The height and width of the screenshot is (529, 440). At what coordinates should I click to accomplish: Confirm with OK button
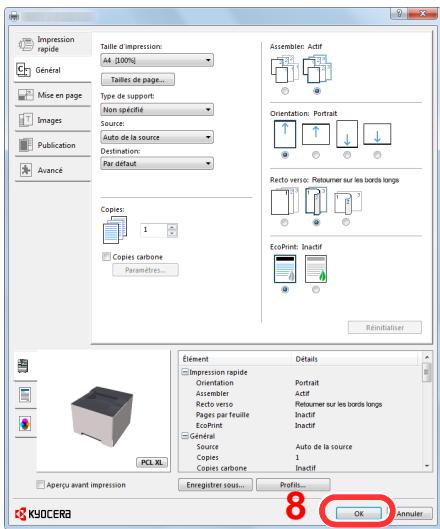click(359, 513)
